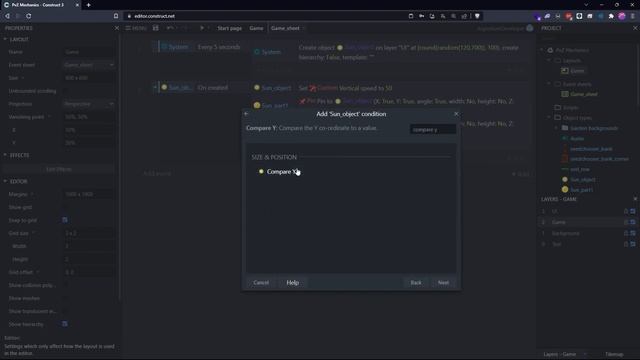Select seedchooser_bank object in Project tree
Image resolution: width=640 pixels, height=360 pixels.
point(587,149)
